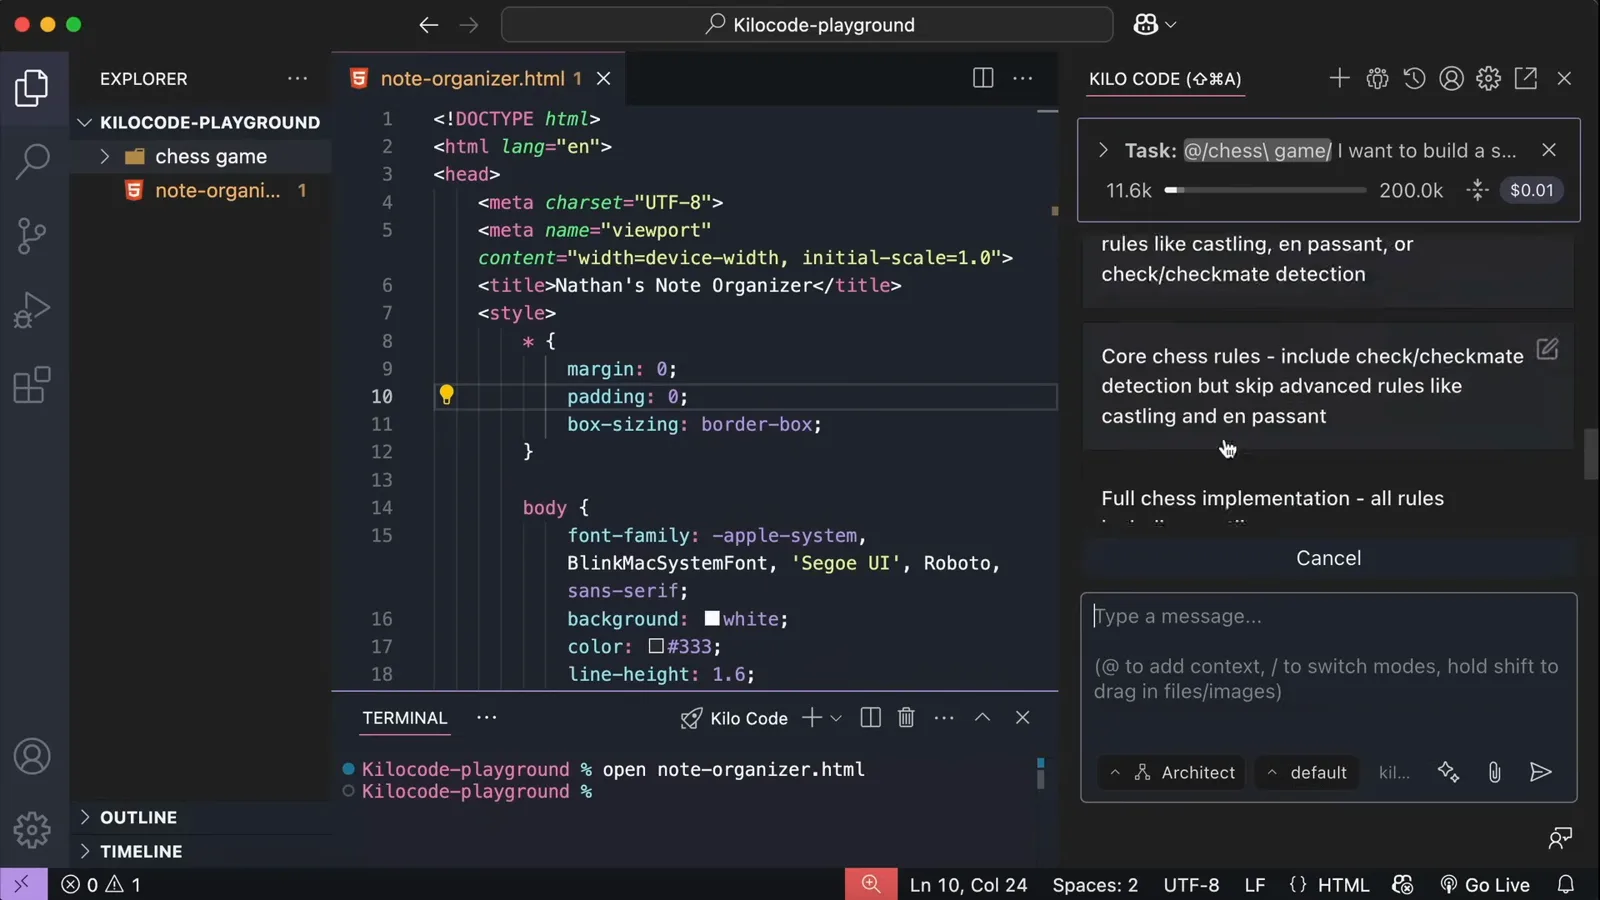Open Kilo Code settings gear
The width and height of the screenshot is (1600, 900).
pyautogui.click(x=1488, y=78)
